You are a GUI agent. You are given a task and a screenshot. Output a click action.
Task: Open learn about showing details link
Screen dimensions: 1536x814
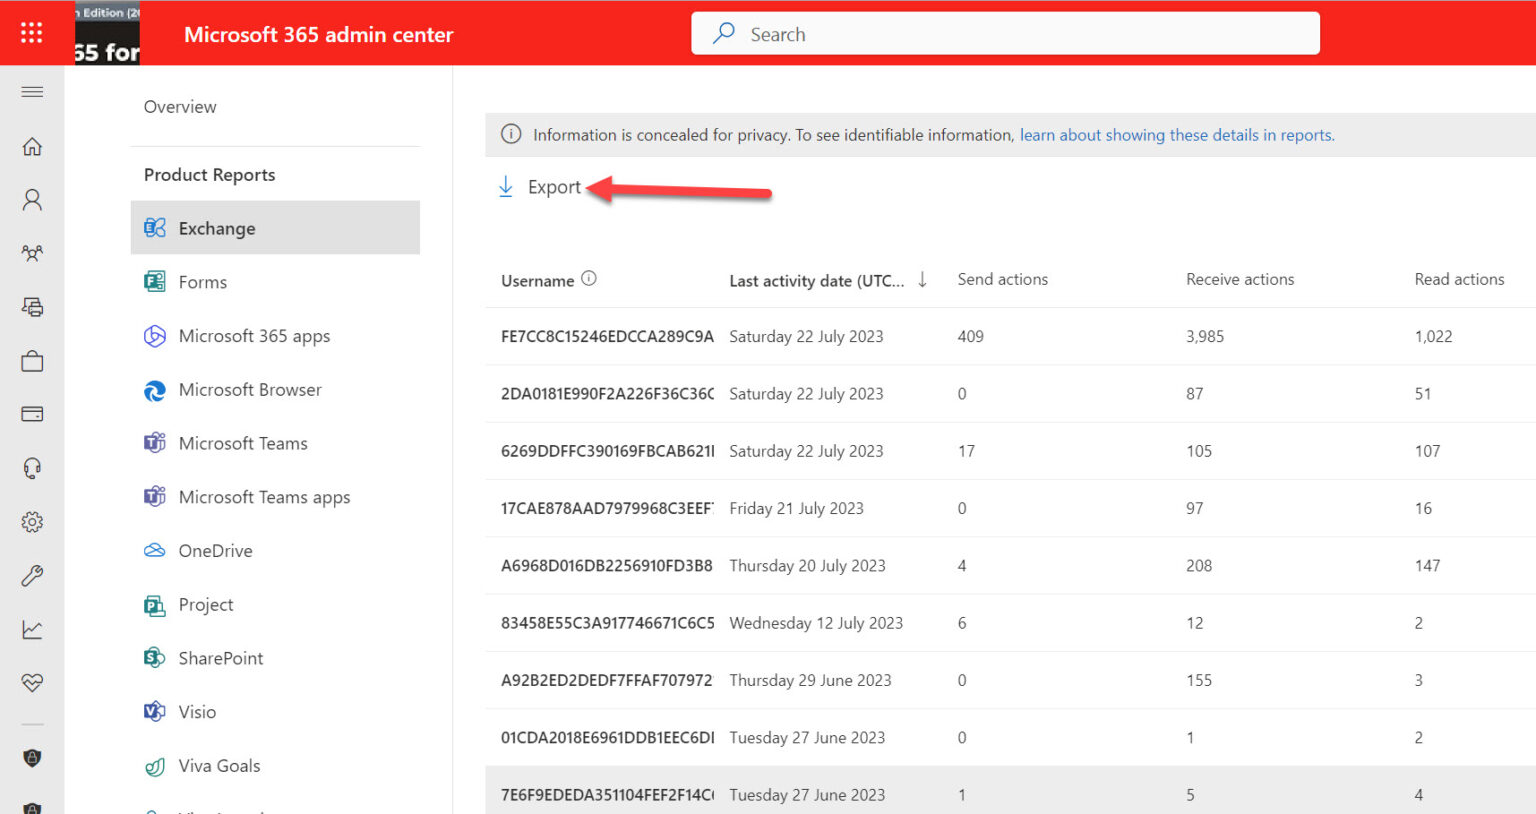click(x=1176, y=134)
